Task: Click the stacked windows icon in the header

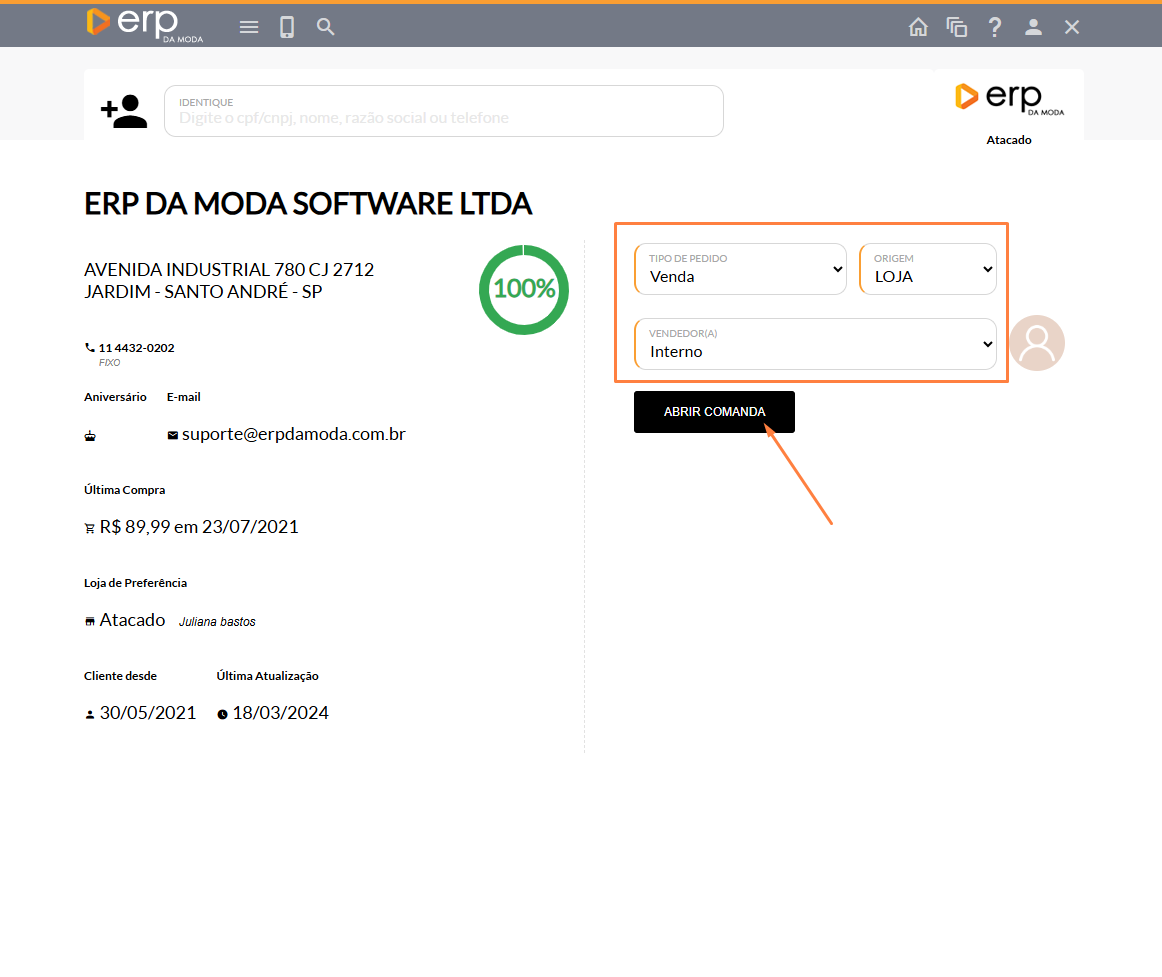Action: click(957, 27)
